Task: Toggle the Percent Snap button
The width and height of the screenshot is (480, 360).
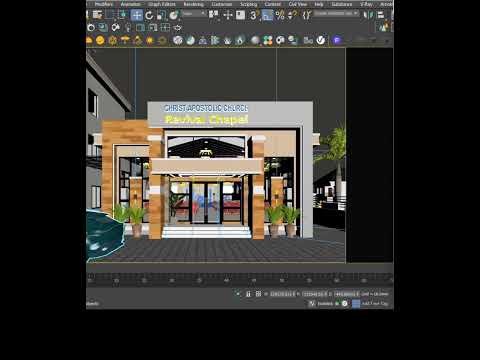Action: coord(280,15)
